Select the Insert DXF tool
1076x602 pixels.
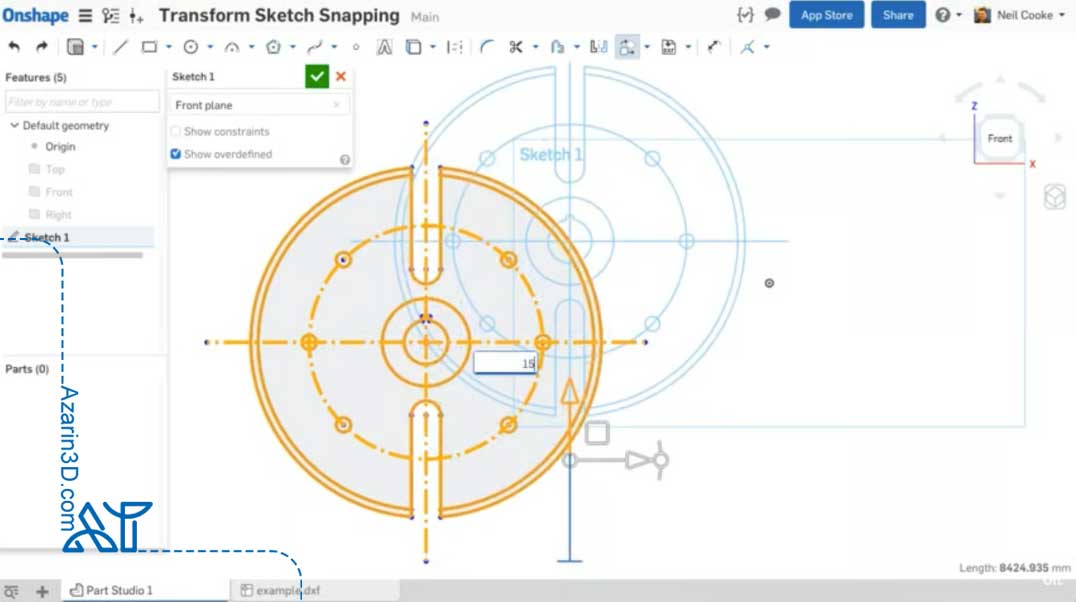(668, 47)
